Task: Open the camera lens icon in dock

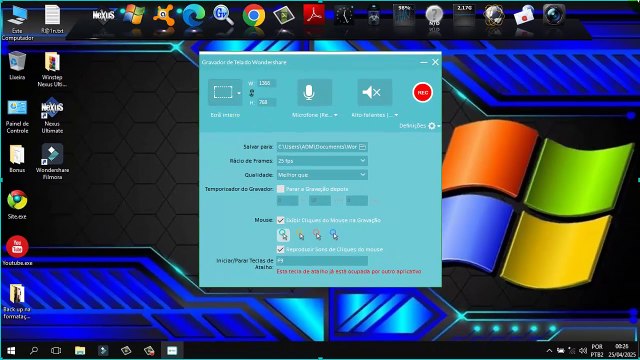Action: (554, 15)
